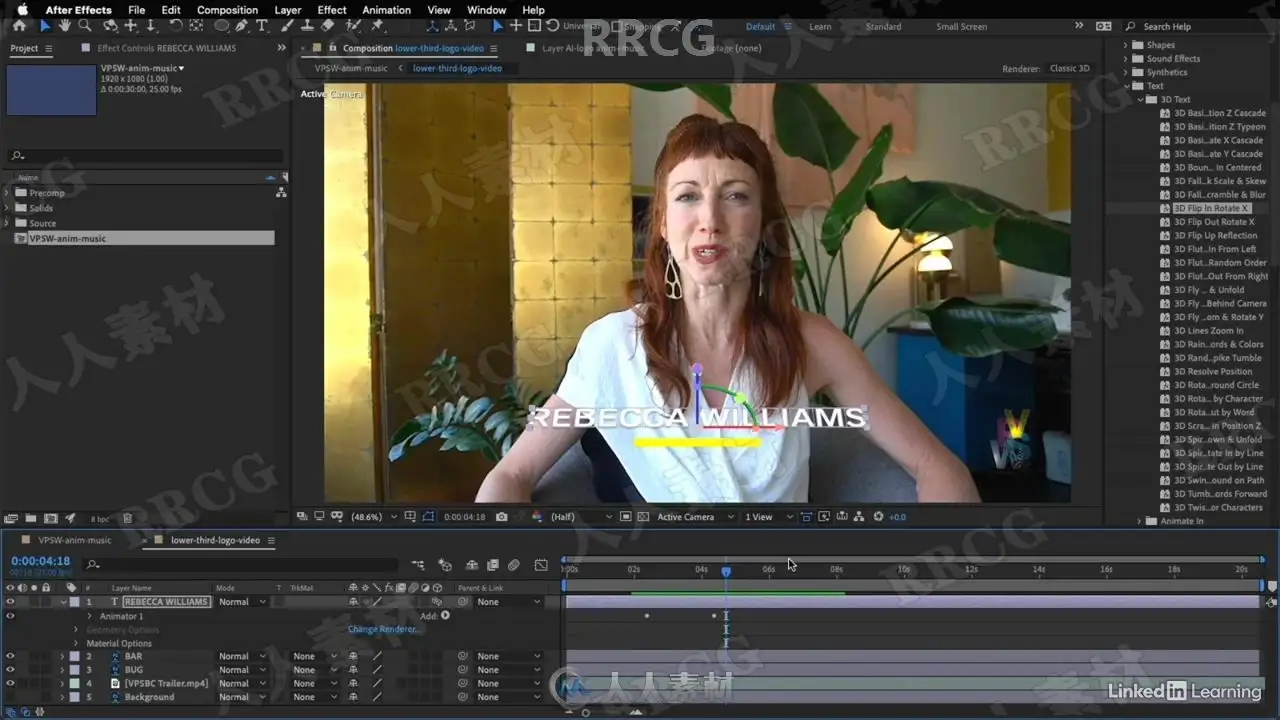The image size is (1280, 720).
Task: Expand the Animator 1 property group
Action: coord(89,616)
